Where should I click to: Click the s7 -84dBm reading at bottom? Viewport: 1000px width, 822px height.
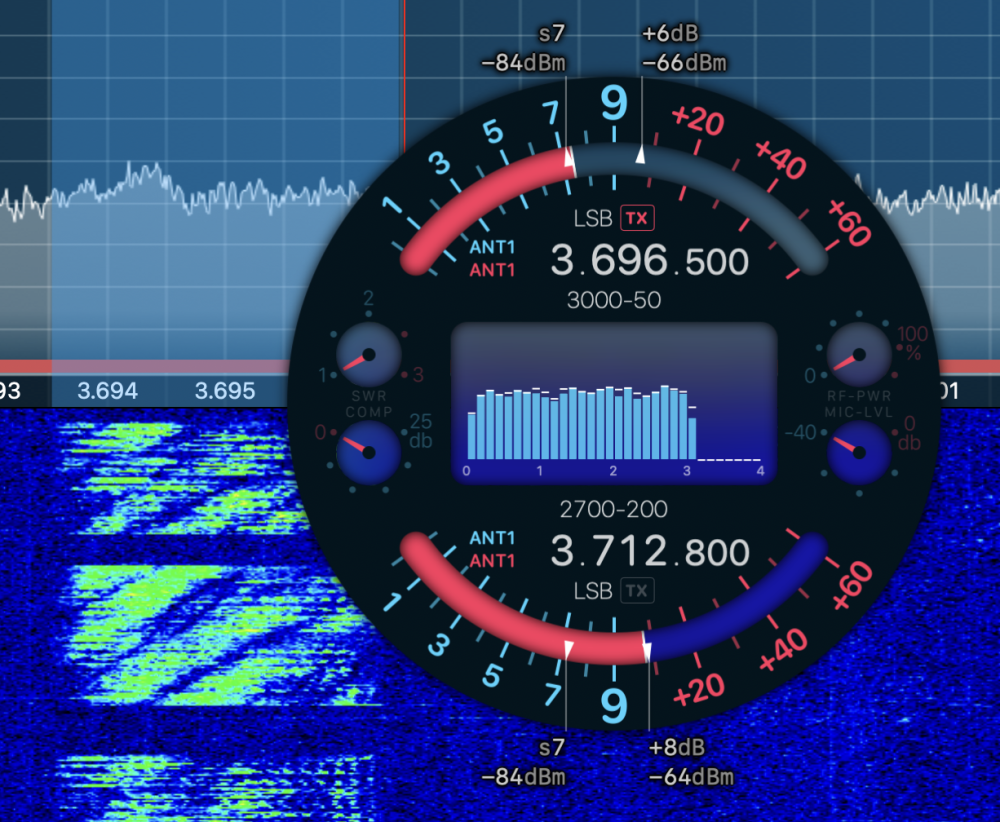(x=524, y=762)
